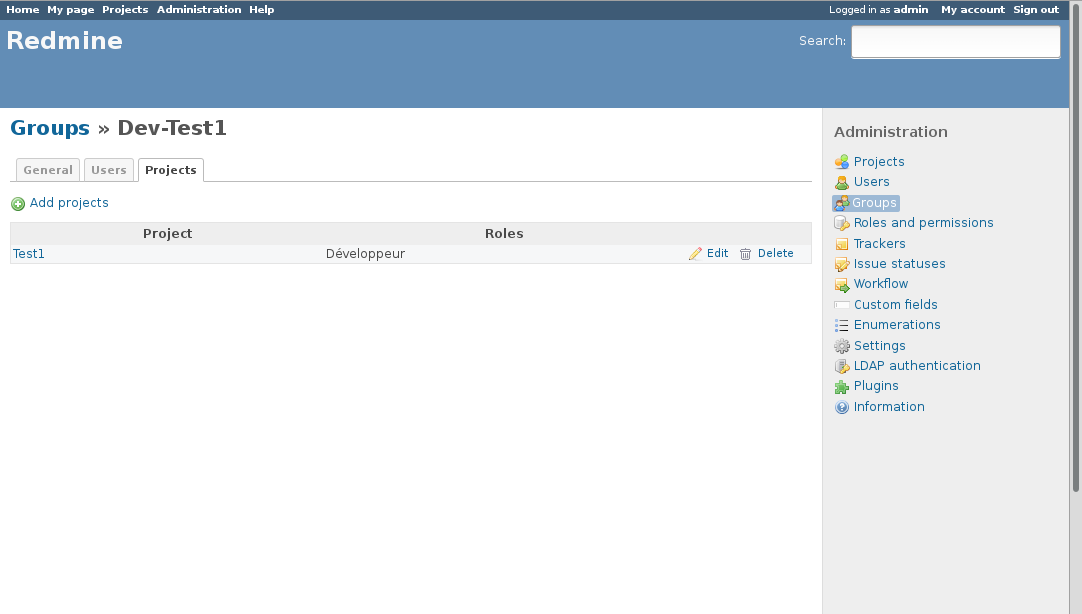Image resolution: width=1082 pixels, height=614 pixels.
Task: Click the Search input field
Action: [956, 42]
